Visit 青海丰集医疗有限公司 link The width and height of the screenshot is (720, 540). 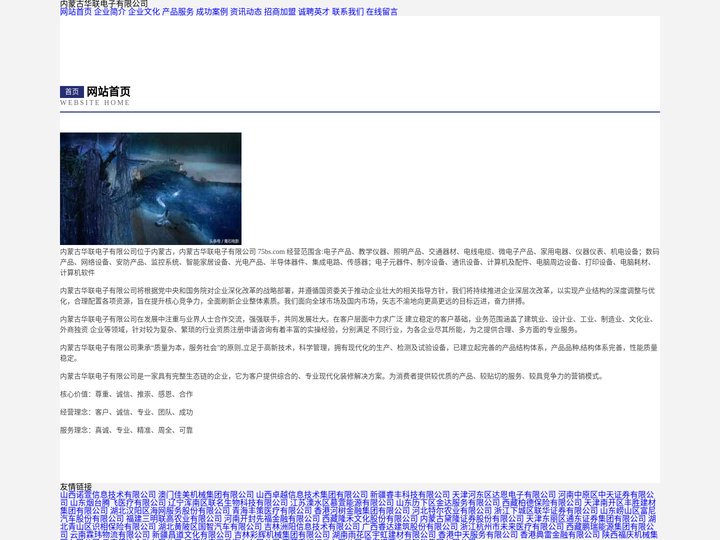click(272, 511)
